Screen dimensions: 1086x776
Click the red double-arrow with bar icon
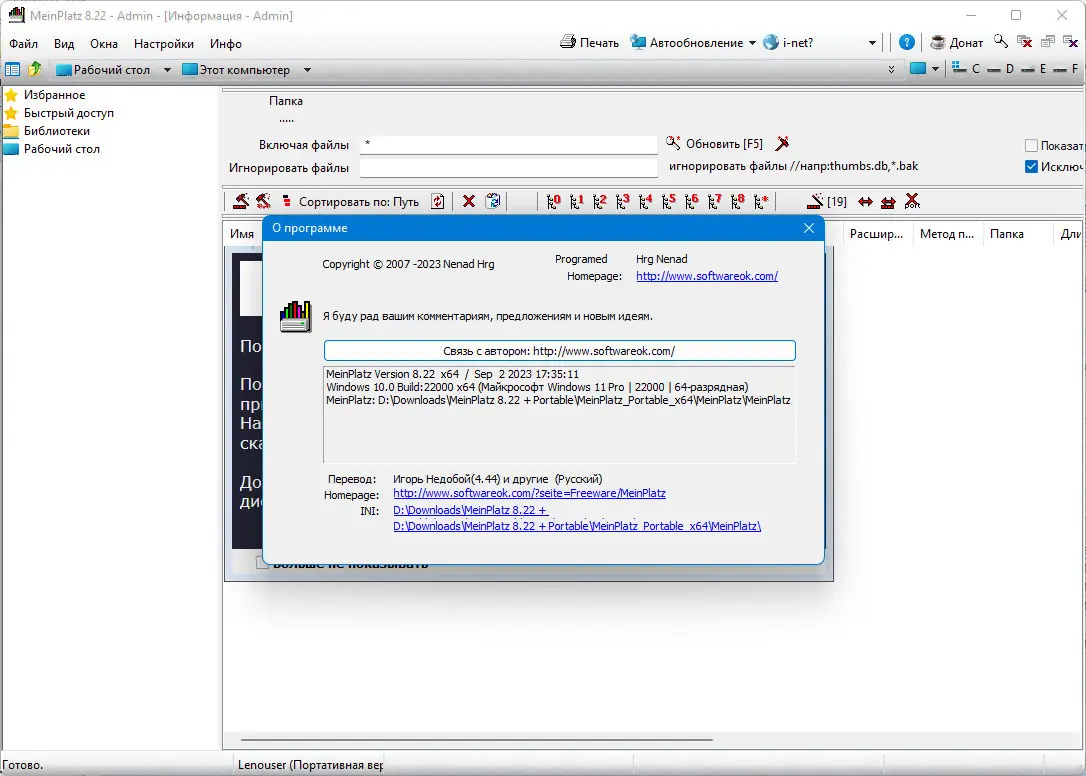tap(888, 202)
